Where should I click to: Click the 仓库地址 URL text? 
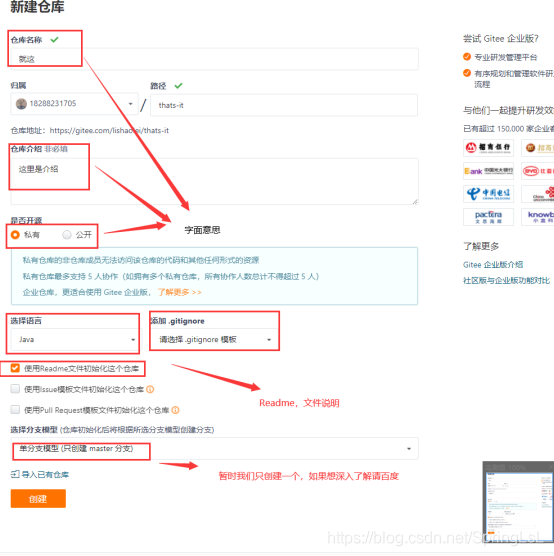109,130
